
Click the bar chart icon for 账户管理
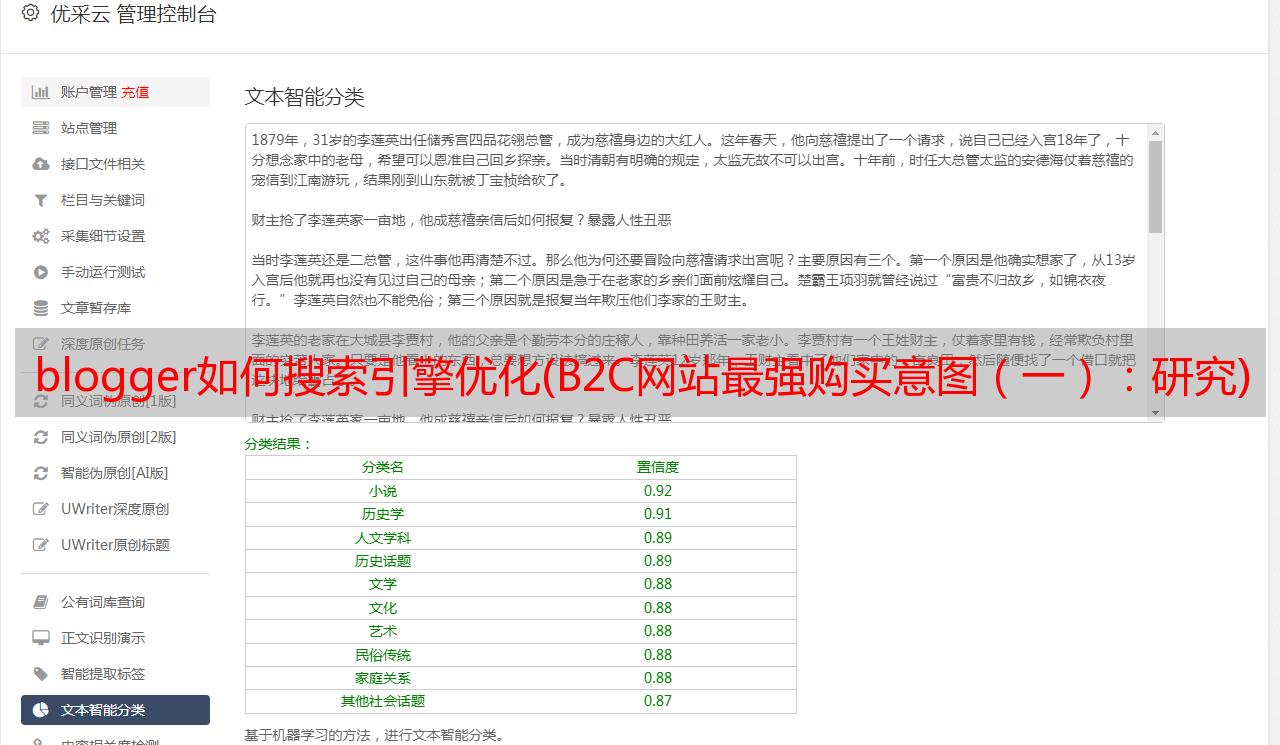click(x=41, y=92)
